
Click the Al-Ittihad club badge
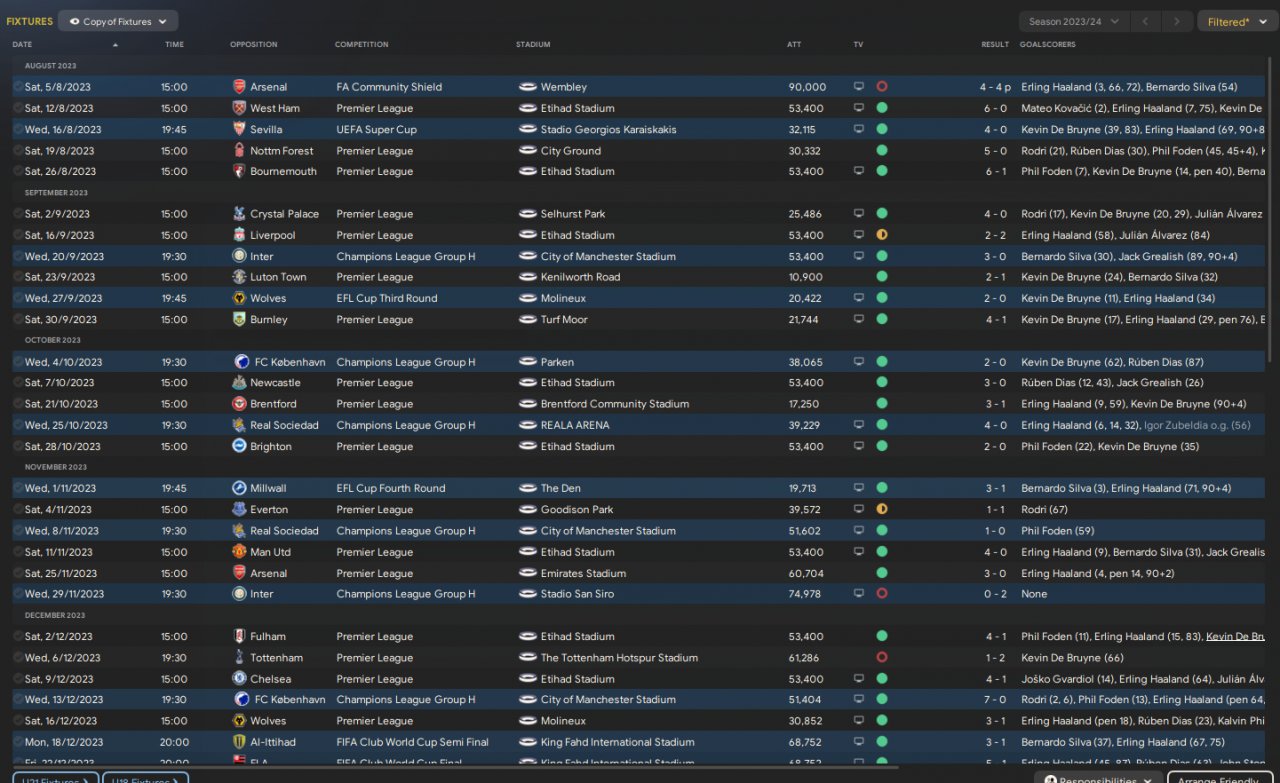pyautogui.click(x=239, y=742)
